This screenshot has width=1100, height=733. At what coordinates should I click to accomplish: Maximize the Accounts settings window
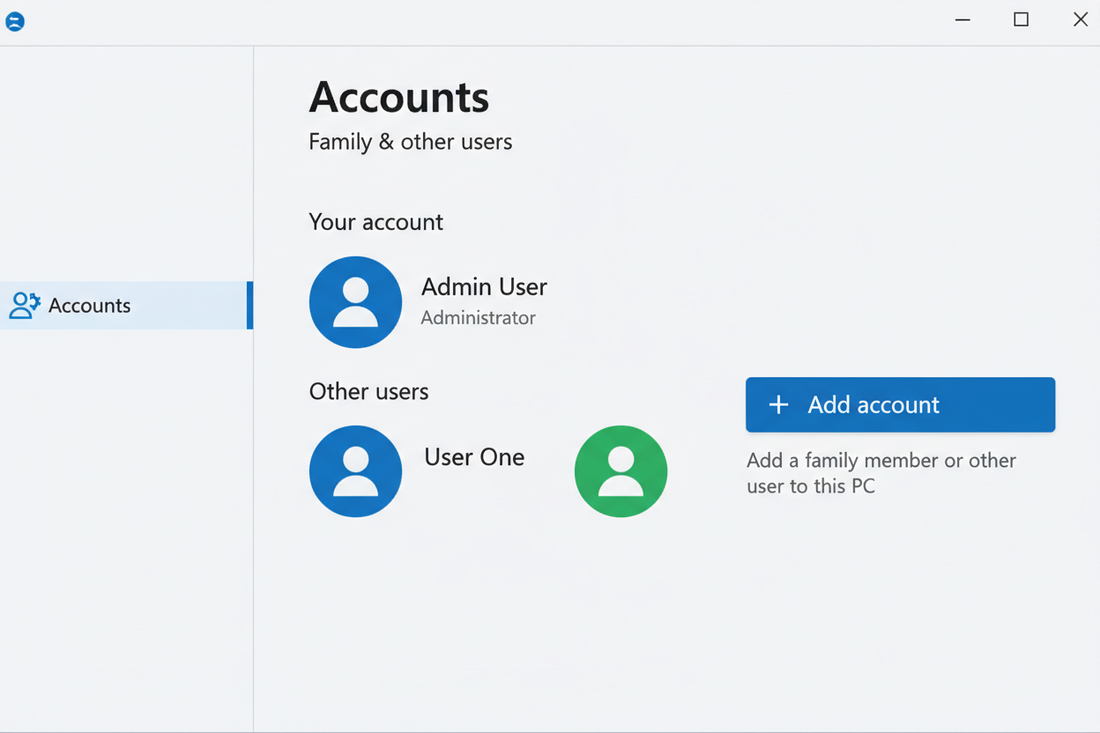click(1020, 20)
